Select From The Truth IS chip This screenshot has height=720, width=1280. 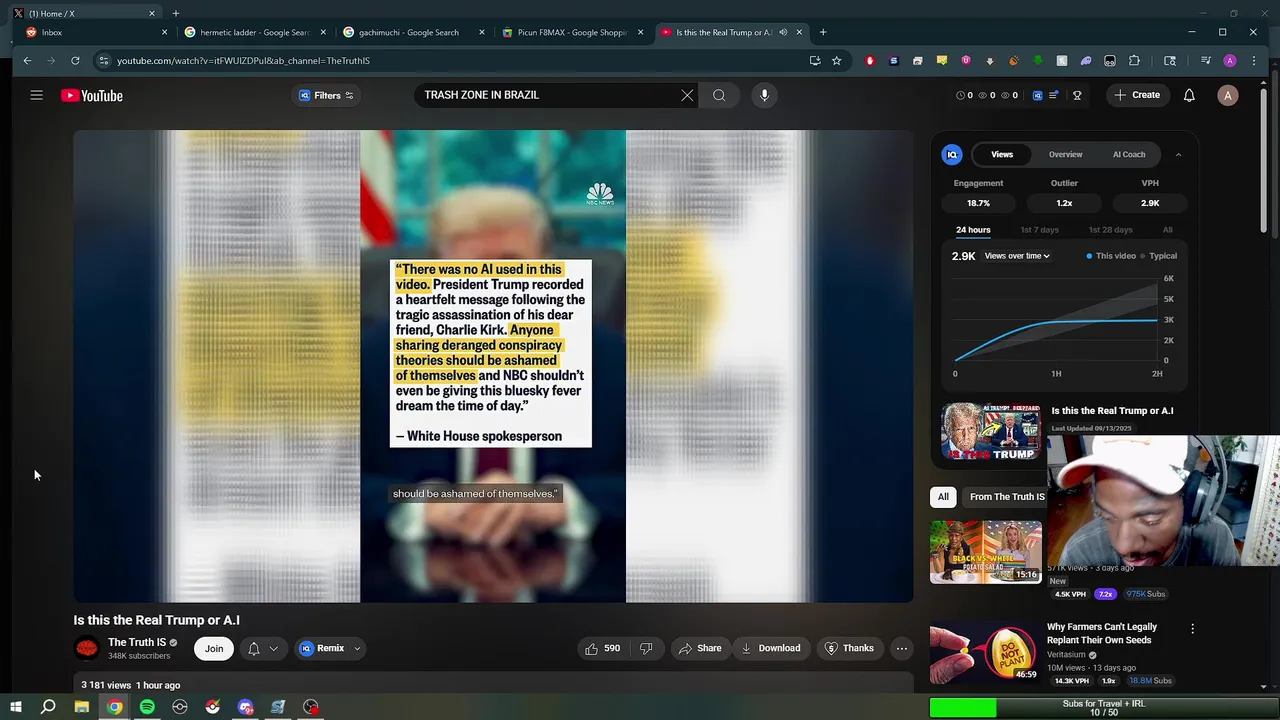coord(1005,497)
